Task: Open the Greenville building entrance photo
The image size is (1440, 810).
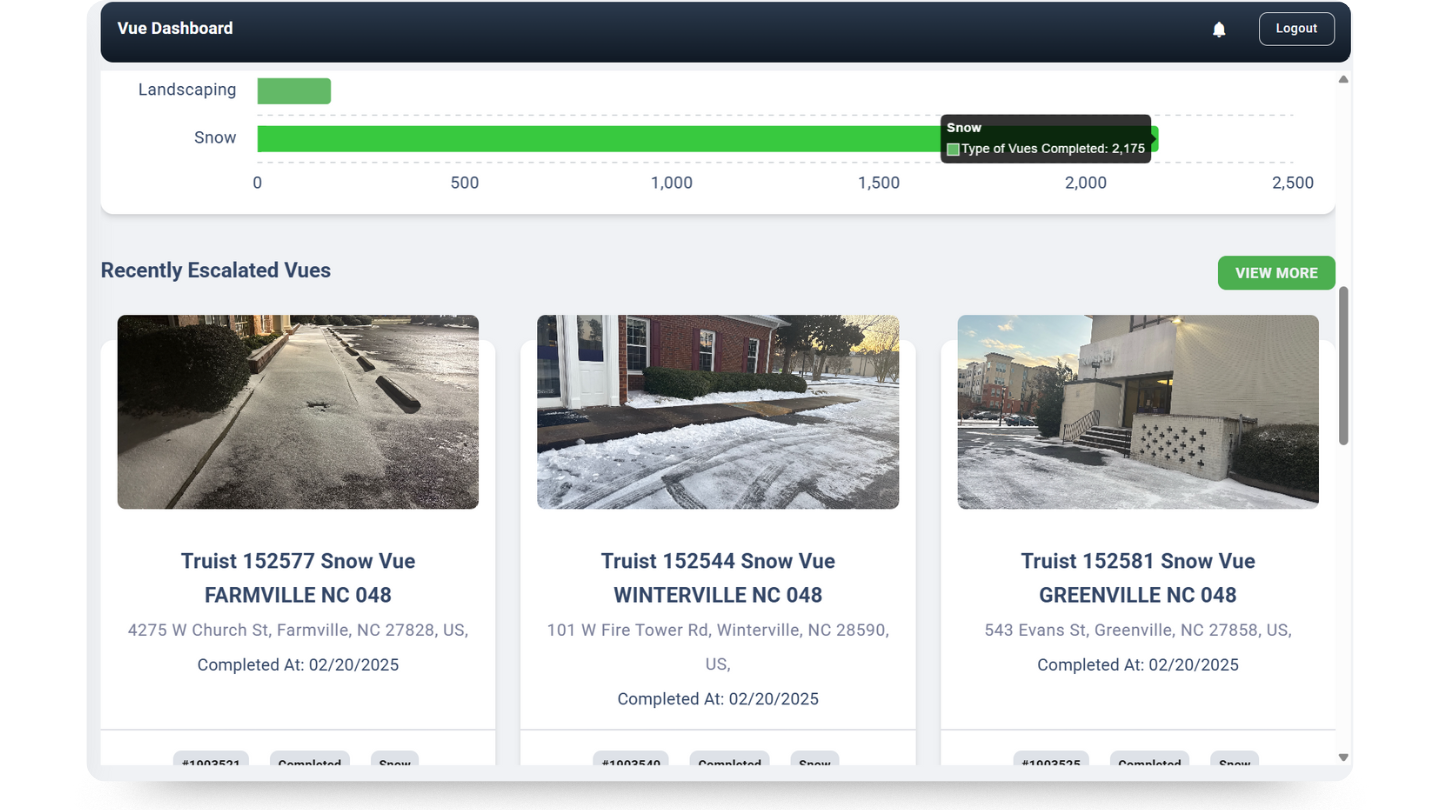Action: coord(1138,412)
